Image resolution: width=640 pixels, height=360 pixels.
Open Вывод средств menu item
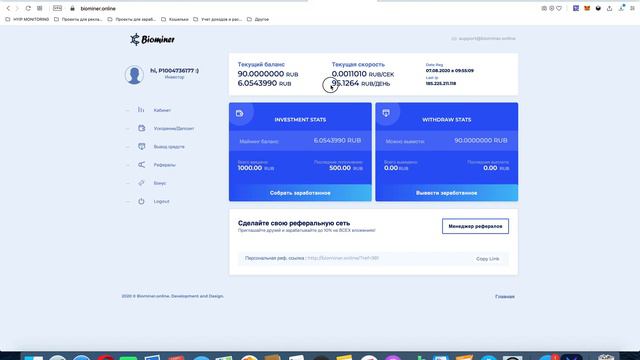pos(169,147)
